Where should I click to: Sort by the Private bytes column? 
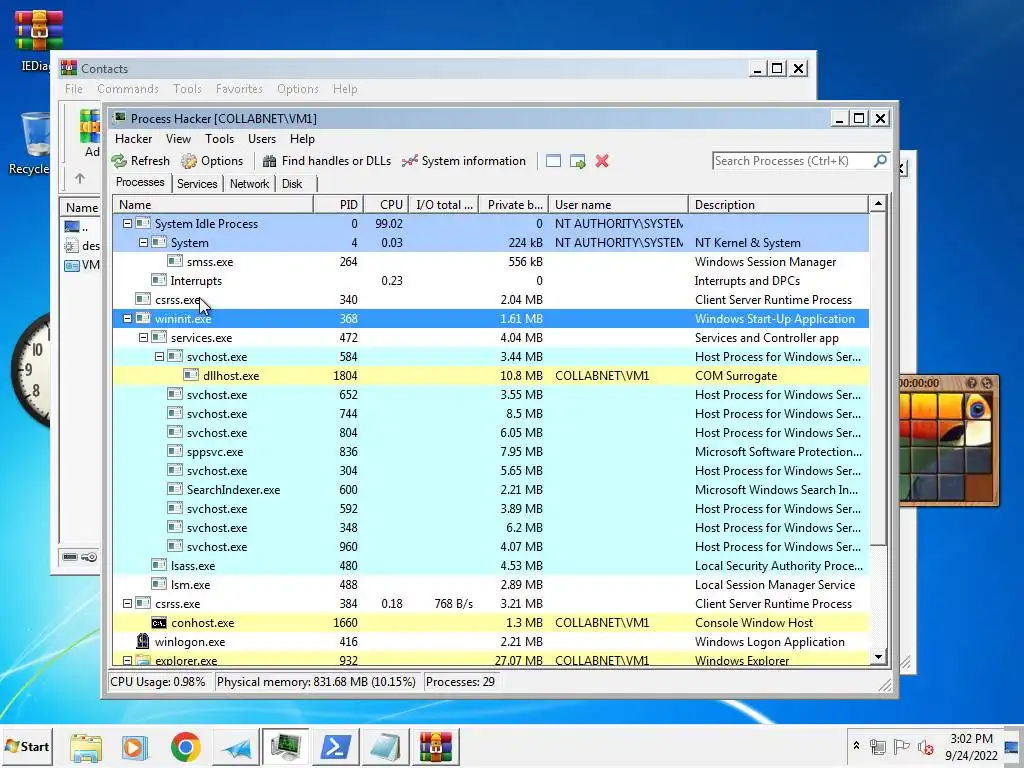tap(513, 204)
